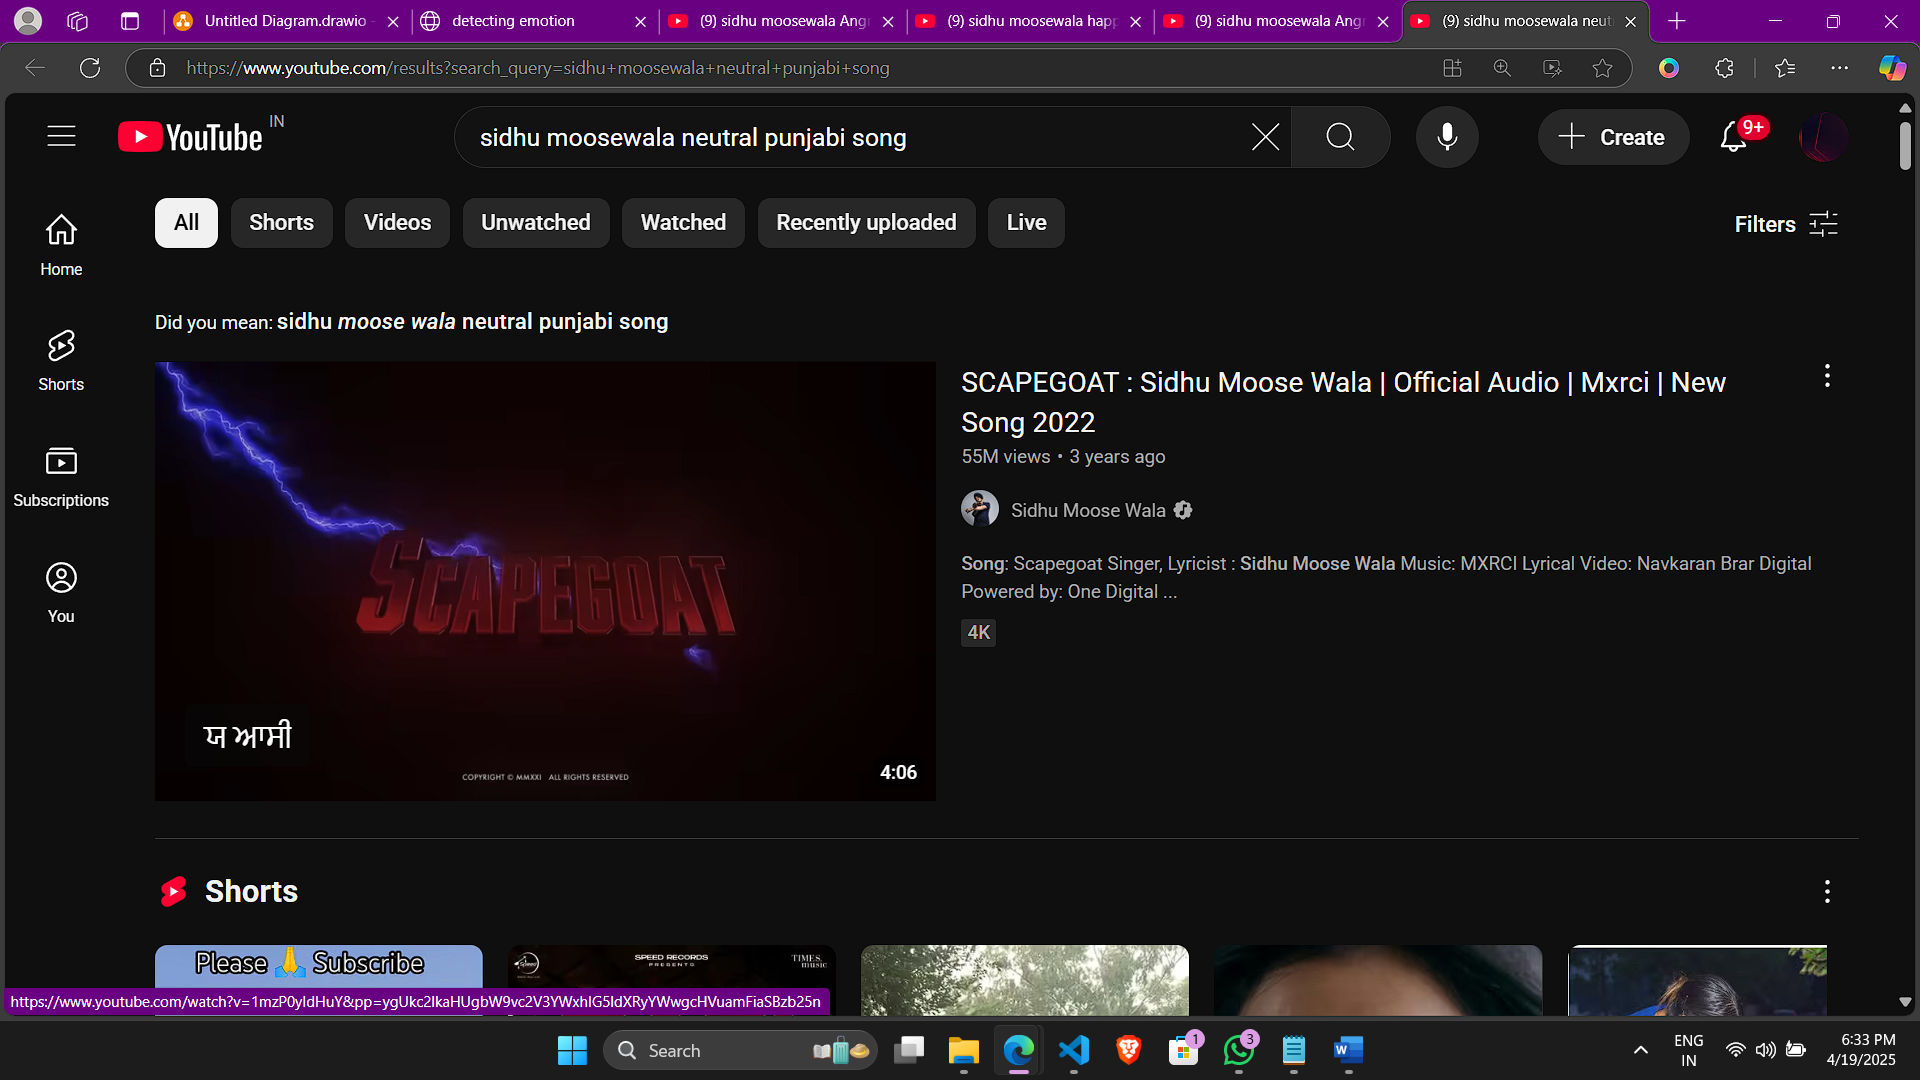Open the notifications bell
1920x1080 pixels.
point(1733,137)
